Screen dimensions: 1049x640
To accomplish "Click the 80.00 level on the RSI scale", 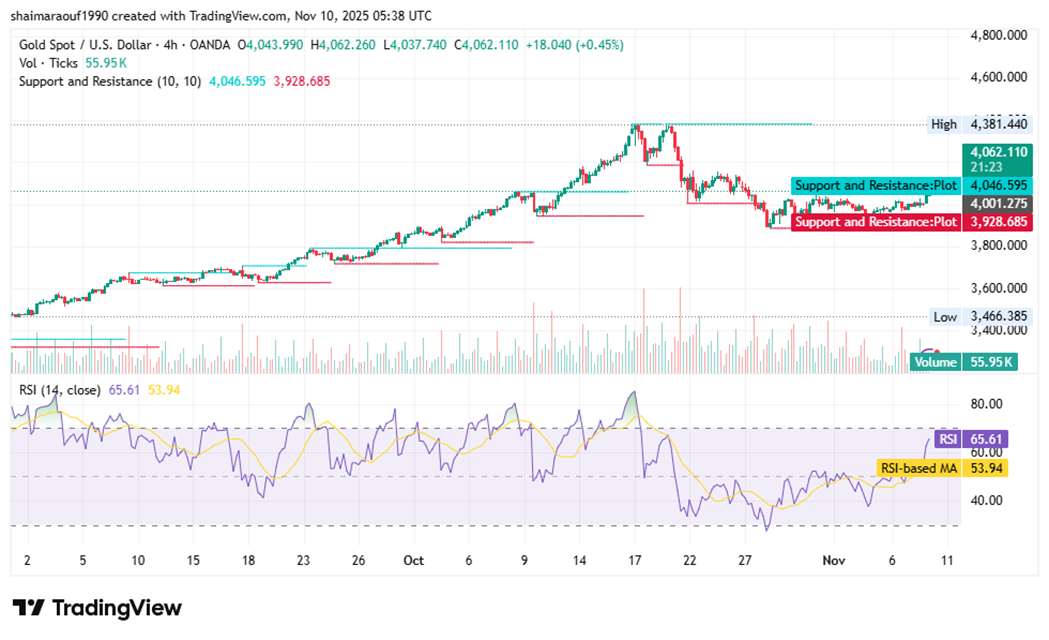I will pyautogui.click(x=986, y=404).
